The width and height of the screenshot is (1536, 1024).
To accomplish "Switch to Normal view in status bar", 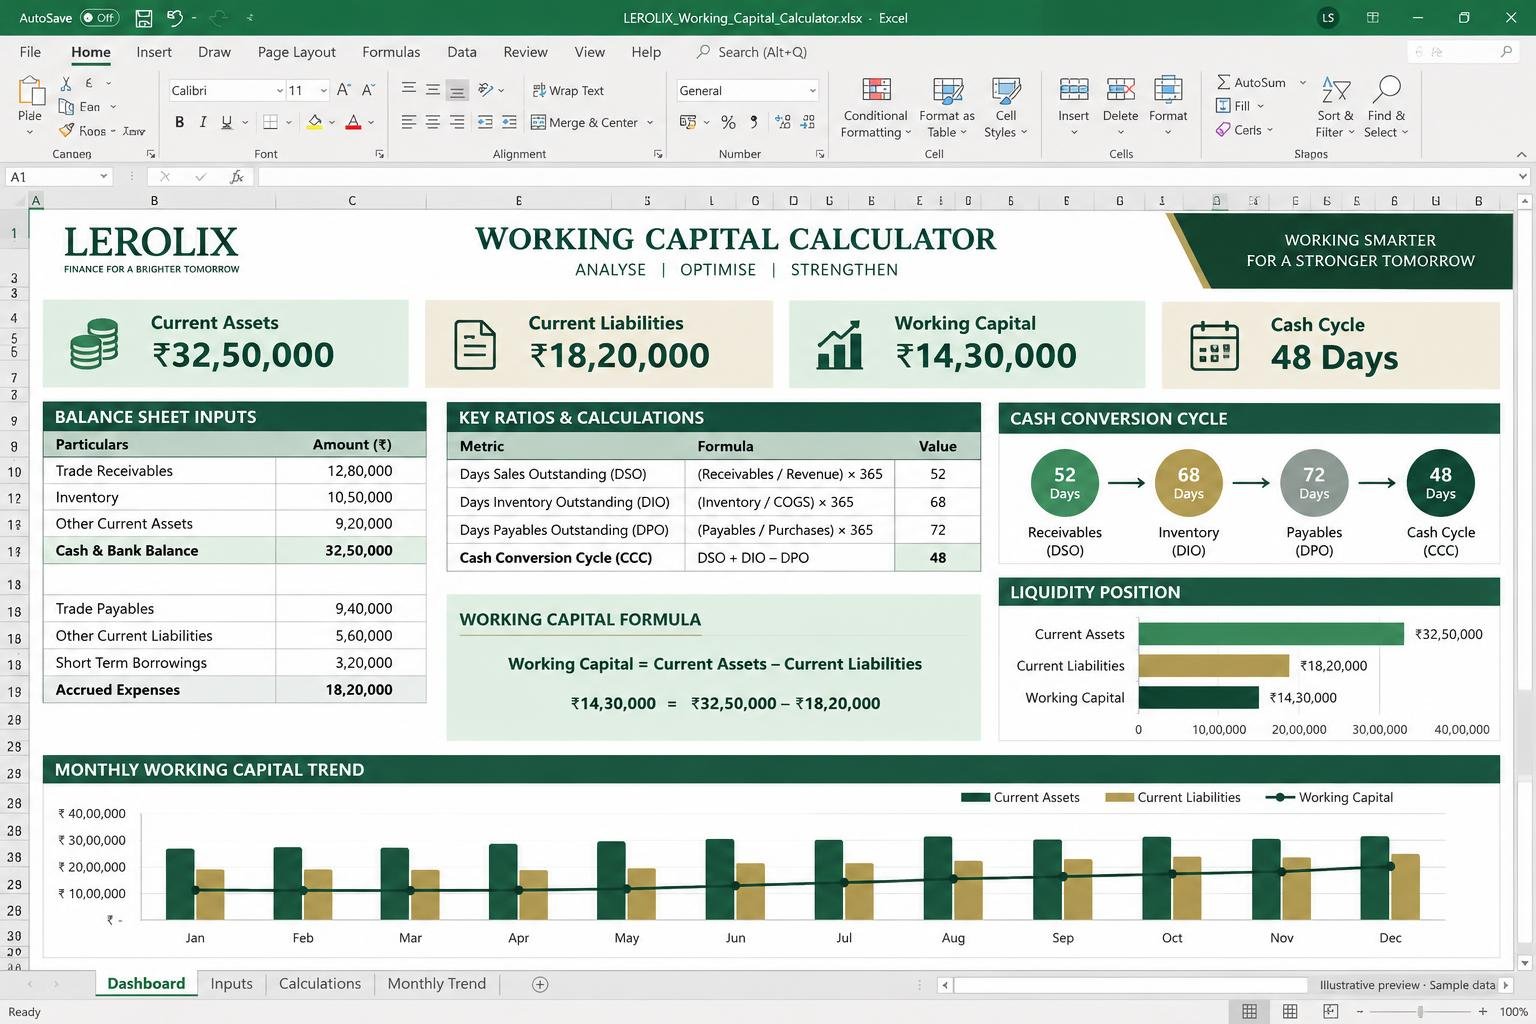I will coord(1249,1011).
